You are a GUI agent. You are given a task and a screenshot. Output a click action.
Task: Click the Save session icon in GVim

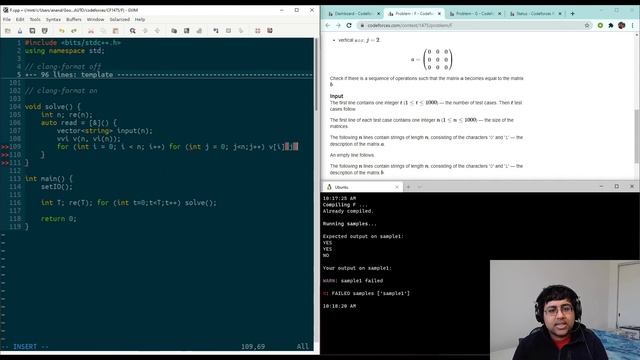[187, 31]
